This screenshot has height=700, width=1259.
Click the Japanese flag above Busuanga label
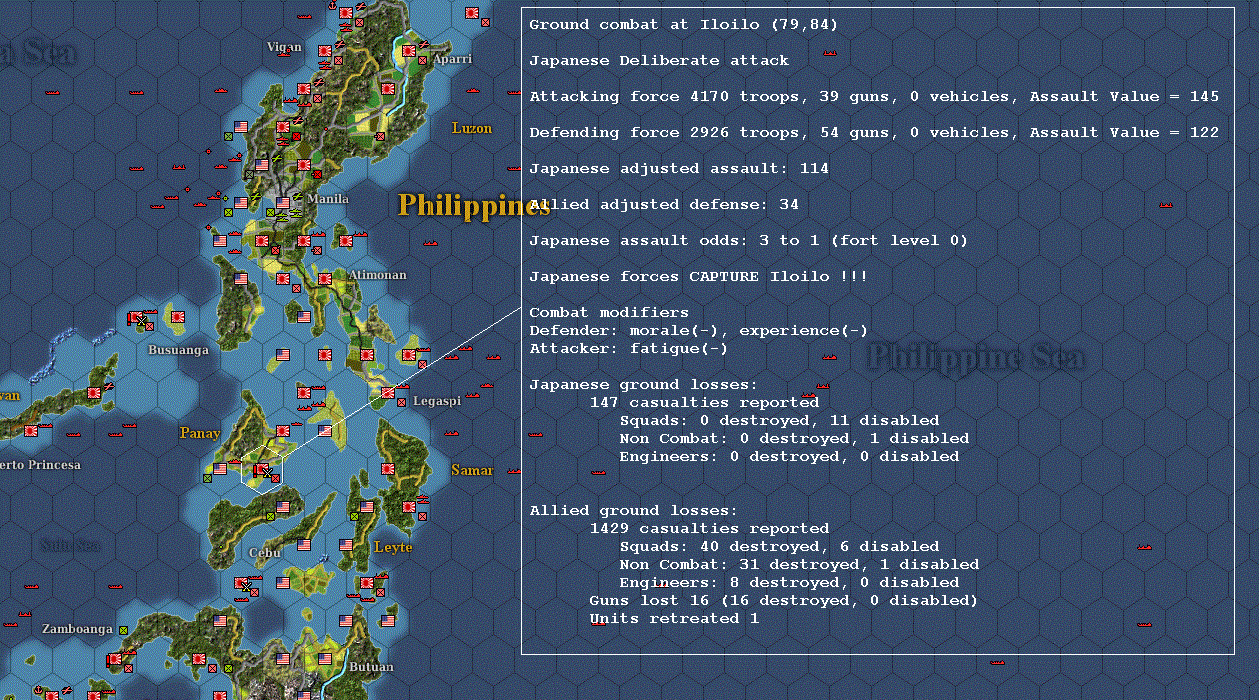179,318
